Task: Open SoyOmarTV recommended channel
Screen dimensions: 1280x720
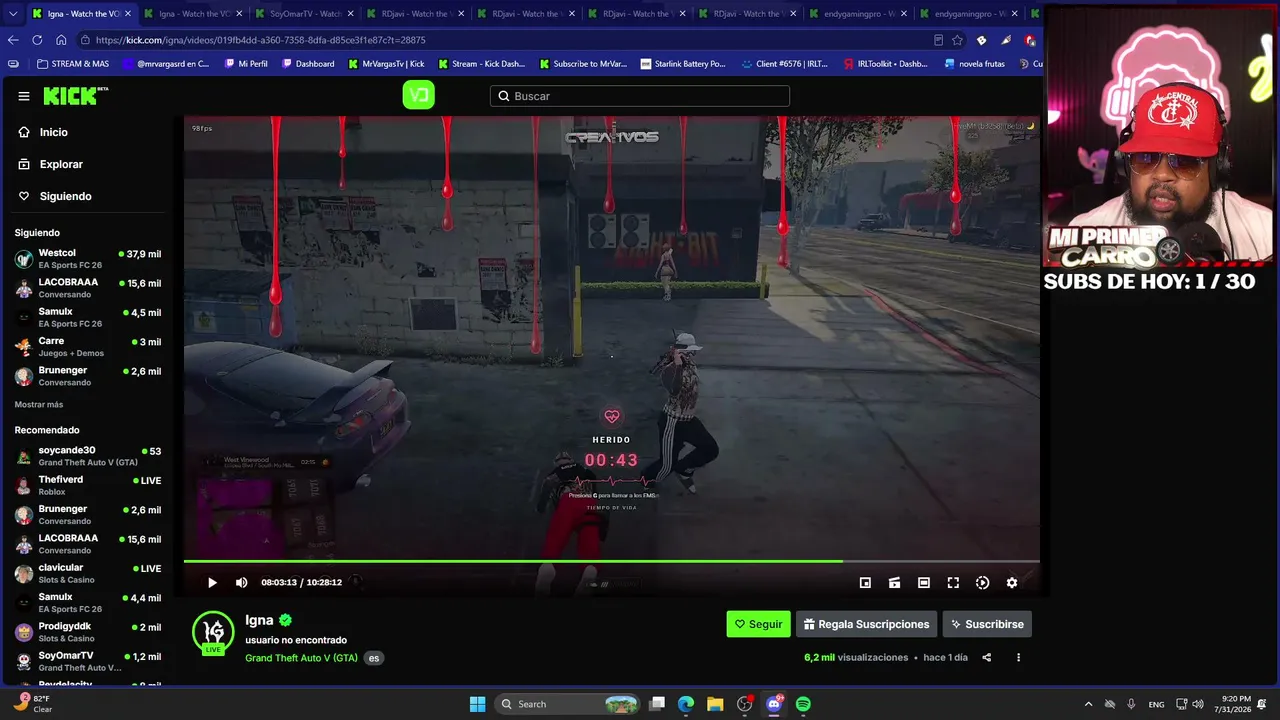Action: tap(88, 661)
